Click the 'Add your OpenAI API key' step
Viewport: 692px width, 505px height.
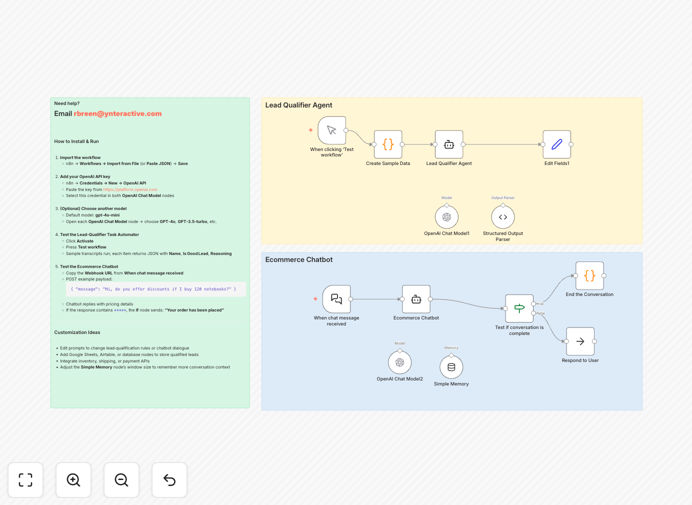(85, 177)
